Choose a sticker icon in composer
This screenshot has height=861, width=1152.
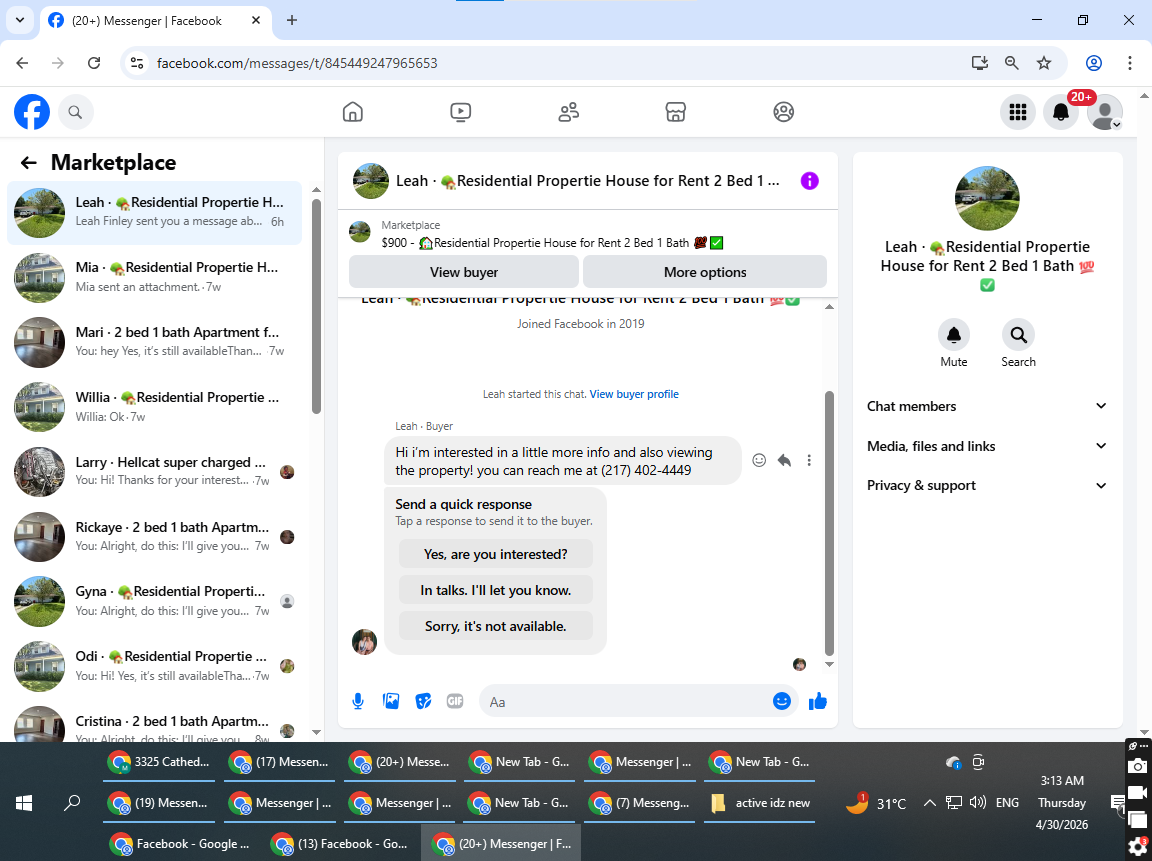click(x=423, y=702)
